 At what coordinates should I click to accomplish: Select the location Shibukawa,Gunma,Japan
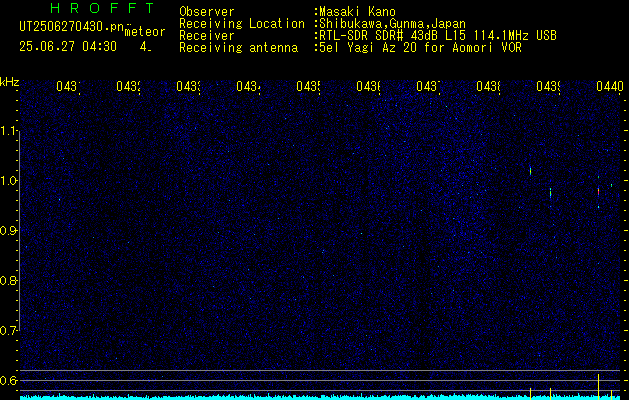point(392,24)
